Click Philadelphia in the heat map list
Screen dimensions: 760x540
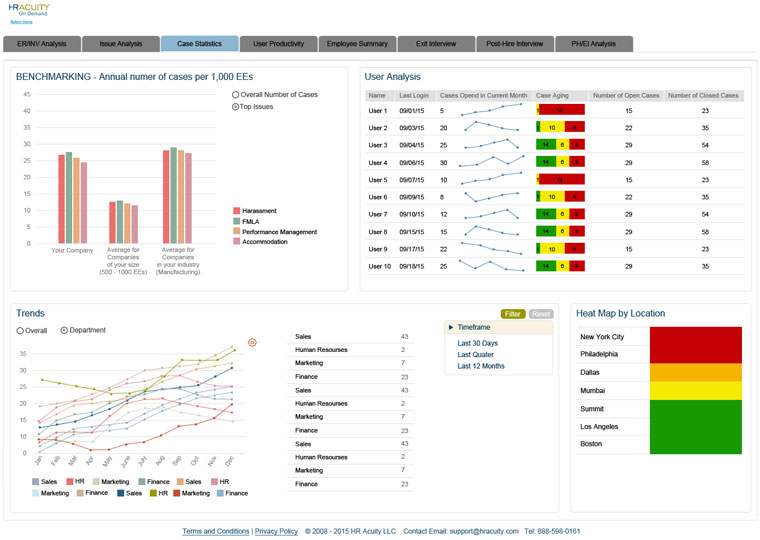point(599,354)
